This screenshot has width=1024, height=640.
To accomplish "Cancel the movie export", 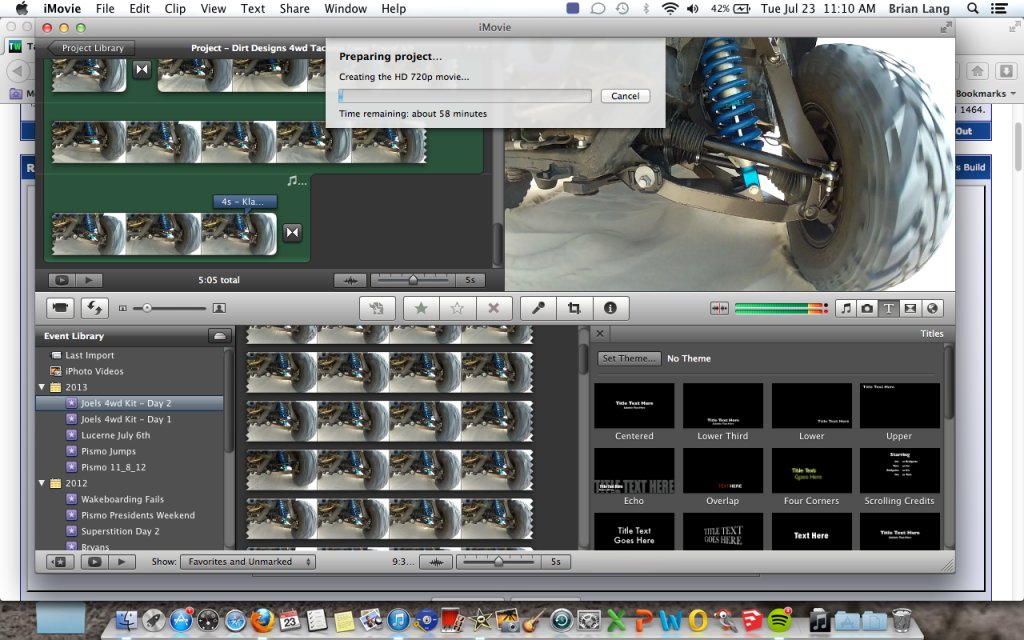I will 625,96.
